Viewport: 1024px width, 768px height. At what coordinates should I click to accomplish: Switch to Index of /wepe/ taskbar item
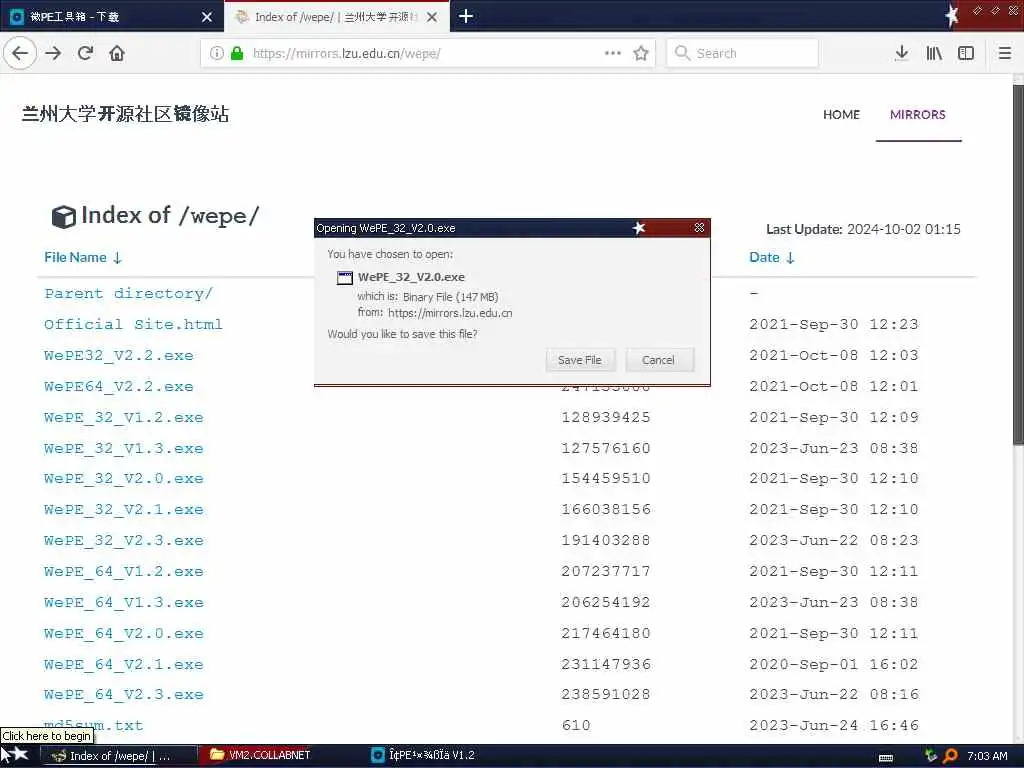click(x=119, y=756)
